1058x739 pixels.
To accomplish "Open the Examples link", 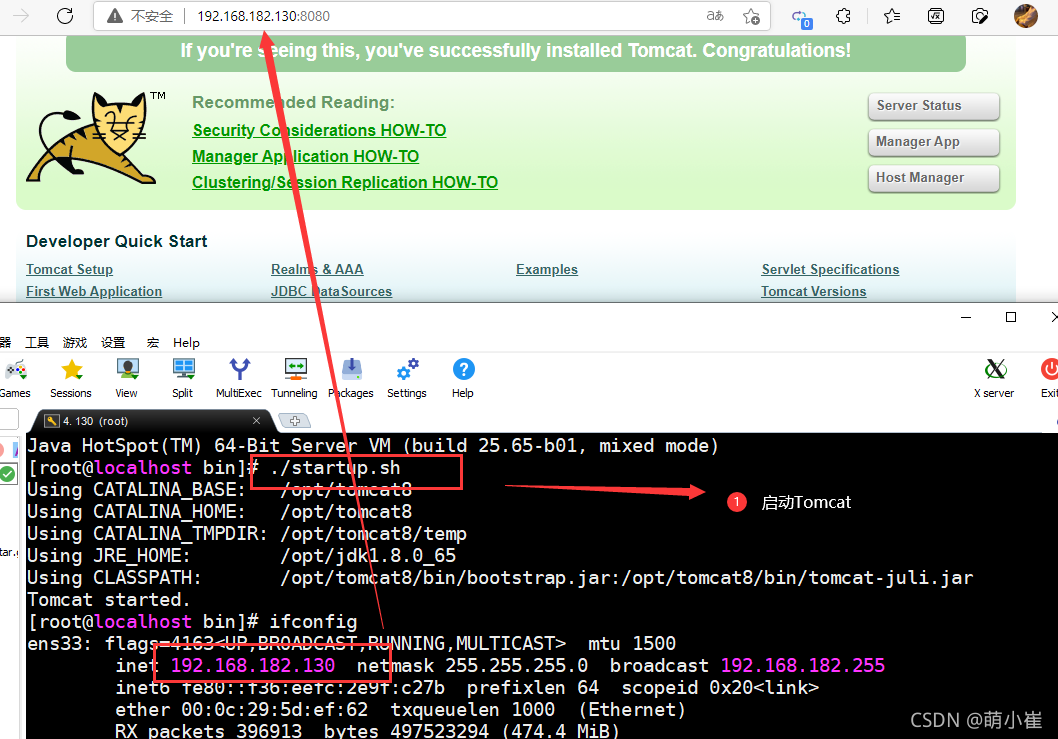I will pos(547,269).
